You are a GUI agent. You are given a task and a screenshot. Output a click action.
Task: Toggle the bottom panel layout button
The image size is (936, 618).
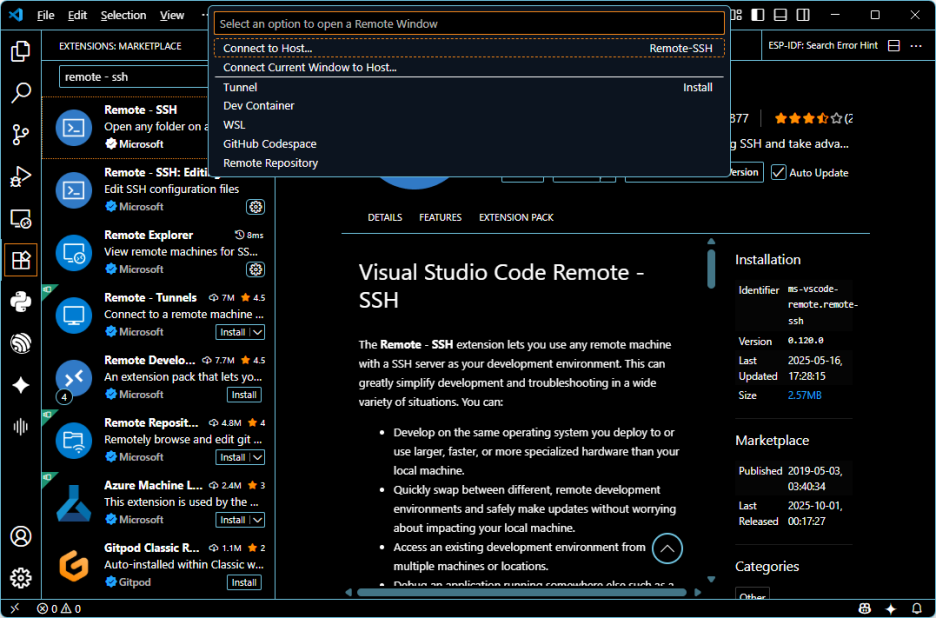coord(780,15)
